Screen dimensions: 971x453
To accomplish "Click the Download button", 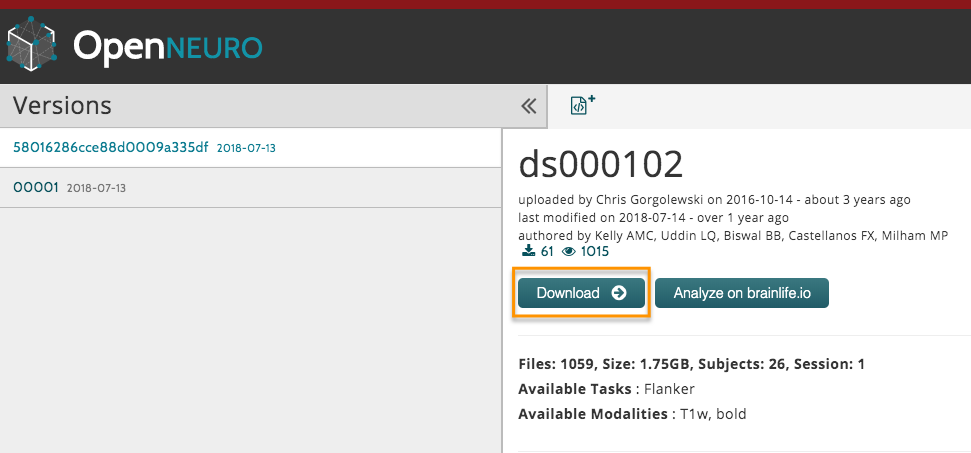I will (581, 293).
